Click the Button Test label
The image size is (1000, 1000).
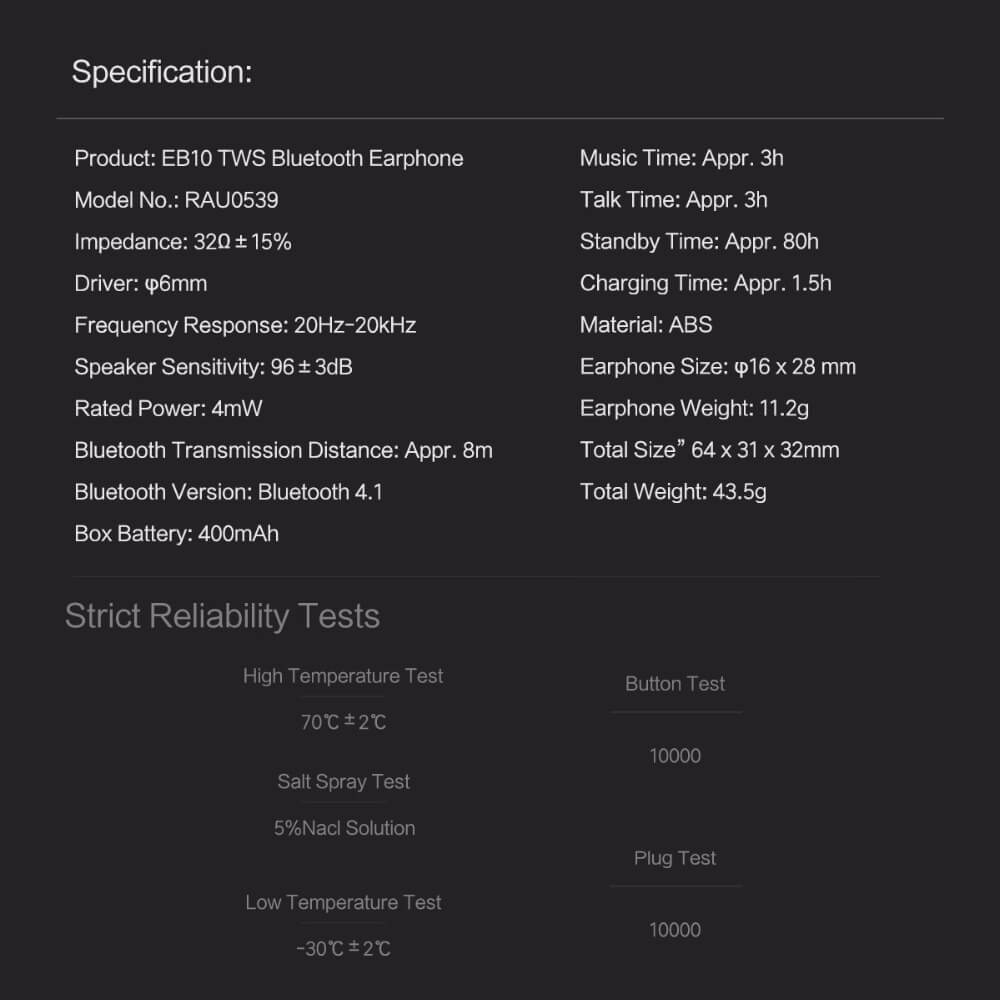point(675,684)
